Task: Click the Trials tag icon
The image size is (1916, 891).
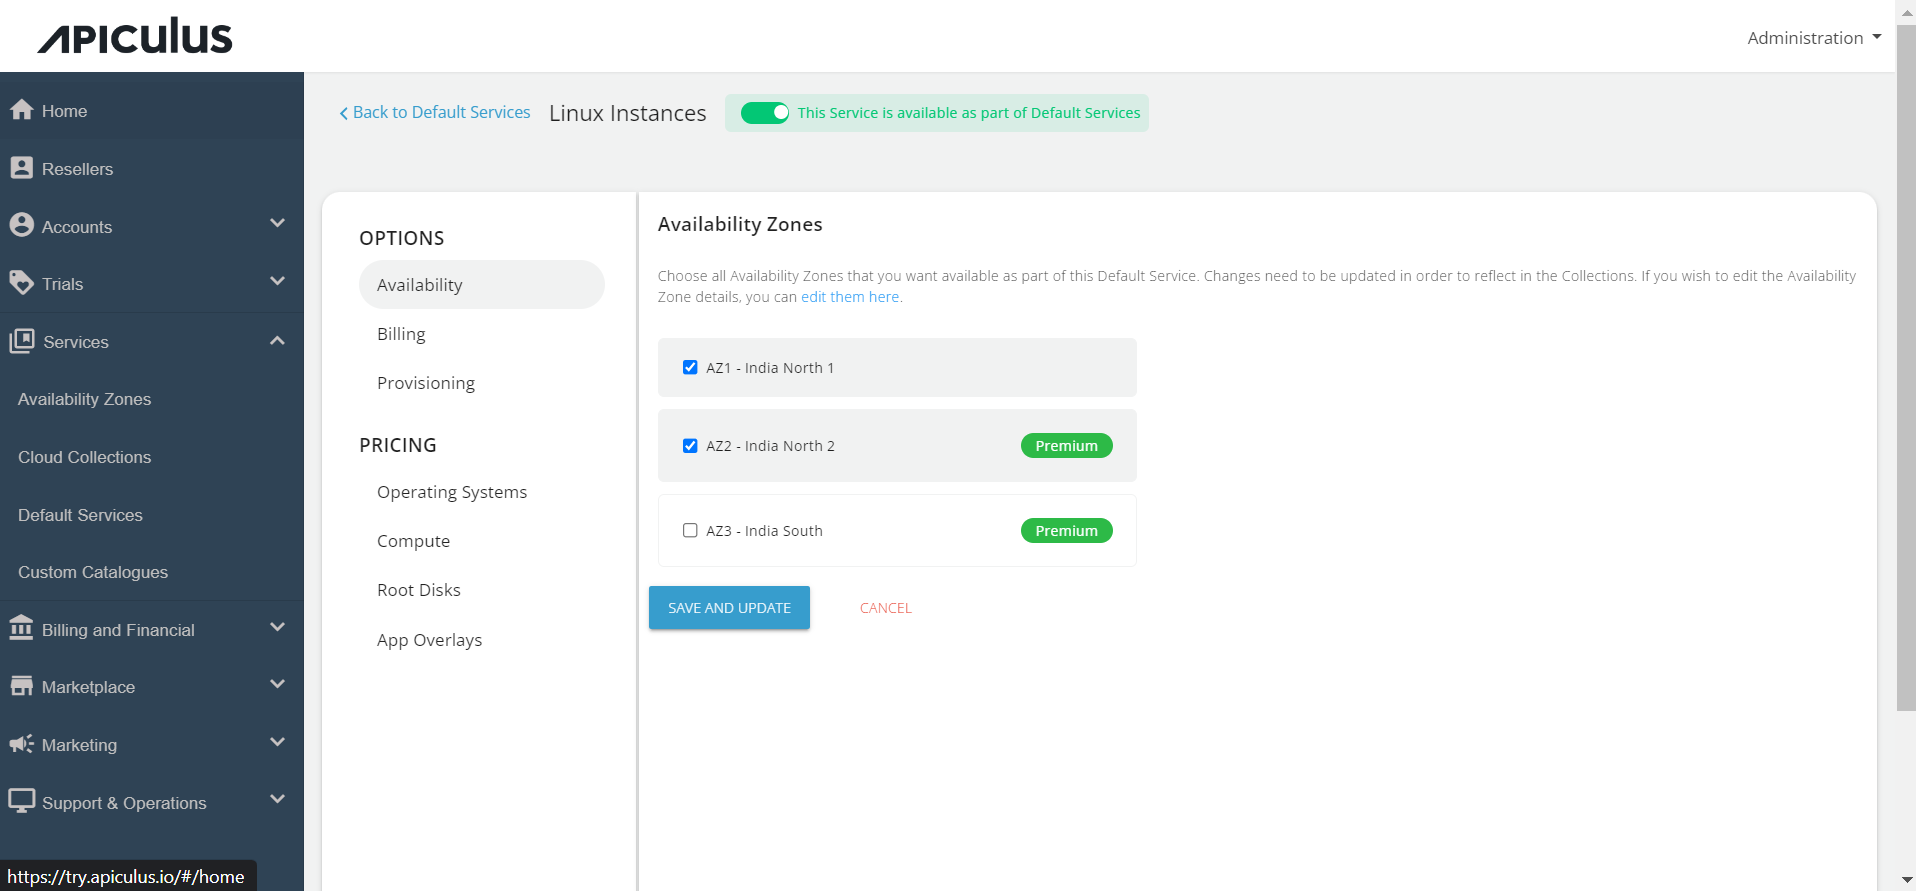Action: [22, 283]
